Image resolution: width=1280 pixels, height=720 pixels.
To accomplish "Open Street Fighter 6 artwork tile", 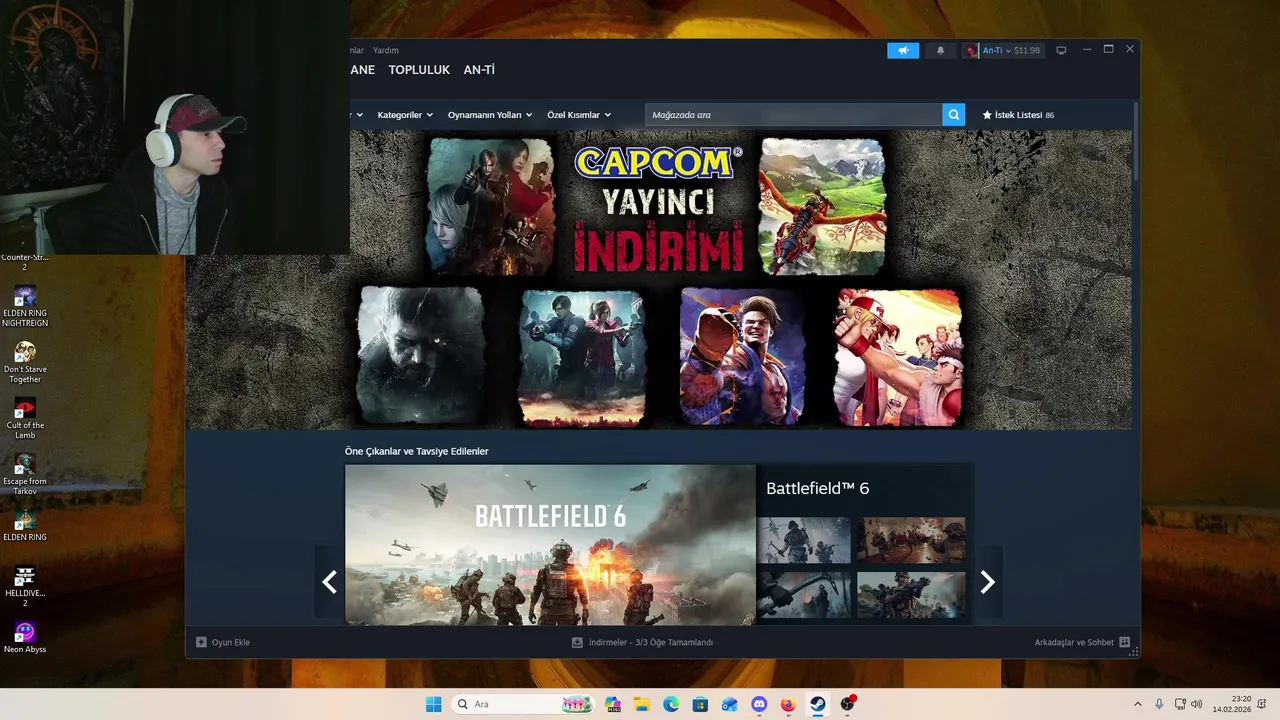I will 743,355.
